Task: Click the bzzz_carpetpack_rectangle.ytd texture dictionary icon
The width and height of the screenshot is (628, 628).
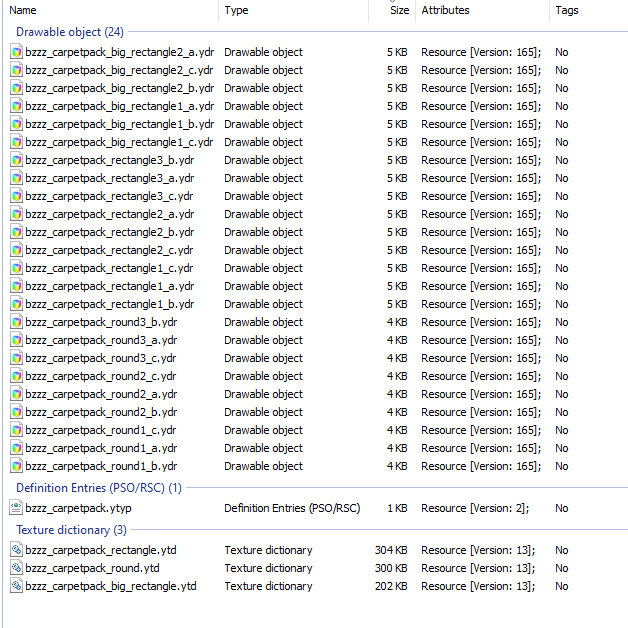Action: click(16, 550)
